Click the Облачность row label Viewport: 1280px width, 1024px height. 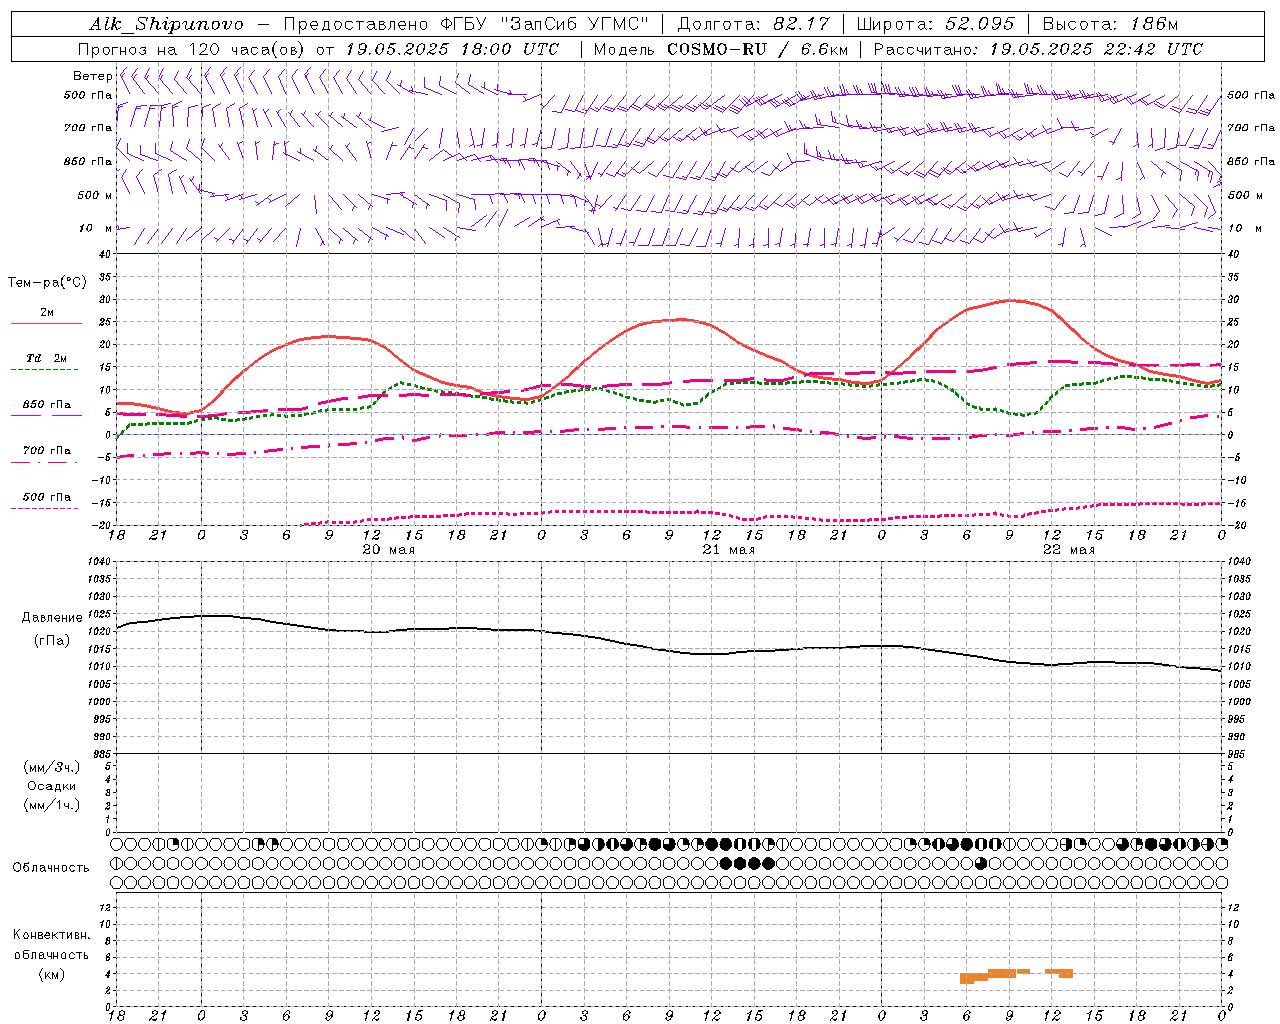[x=51, y=868]
